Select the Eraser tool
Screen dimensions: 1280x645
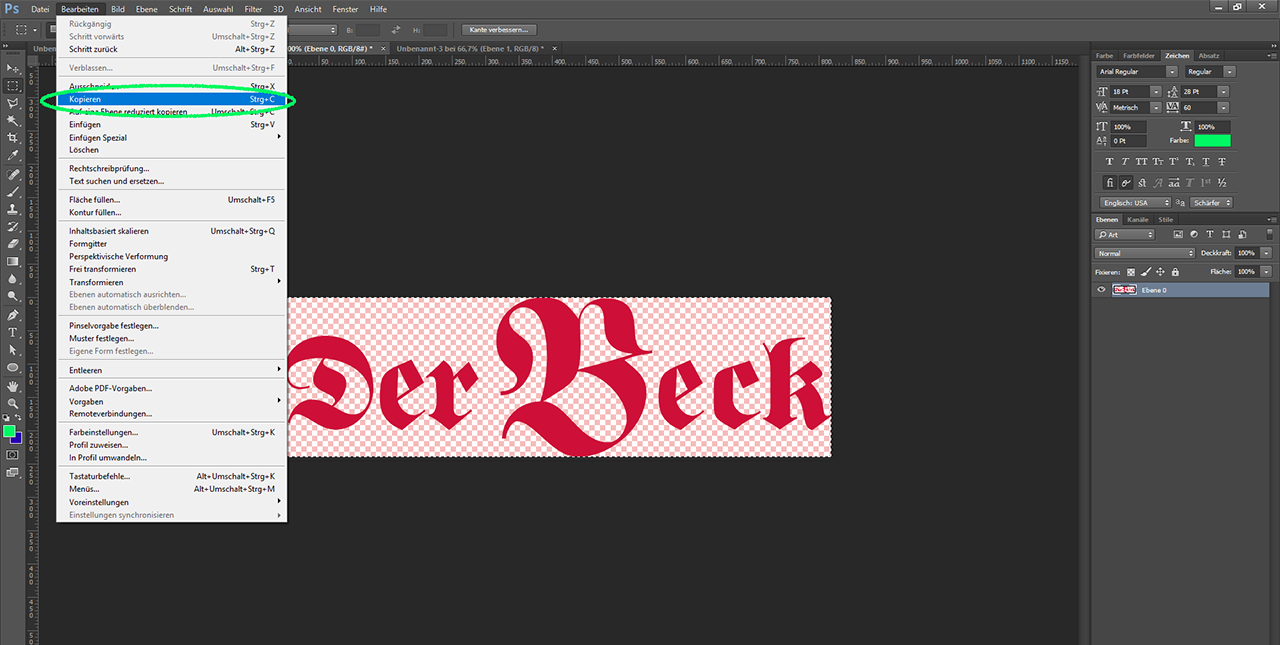coord(14,243)
